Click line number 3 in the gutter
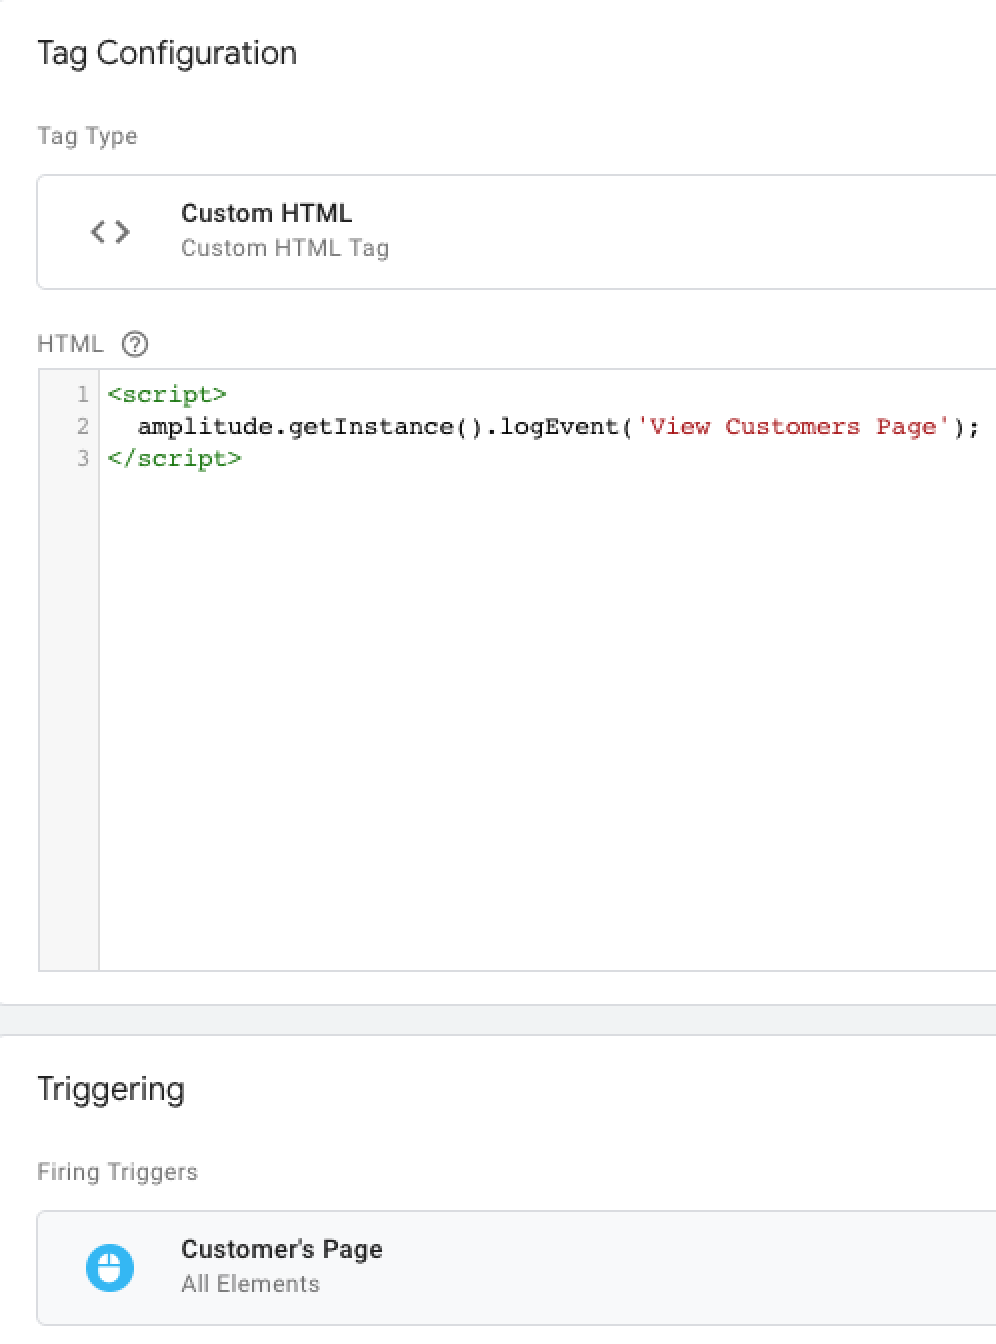Screen dimensions: 996x1344 [83, 458]
